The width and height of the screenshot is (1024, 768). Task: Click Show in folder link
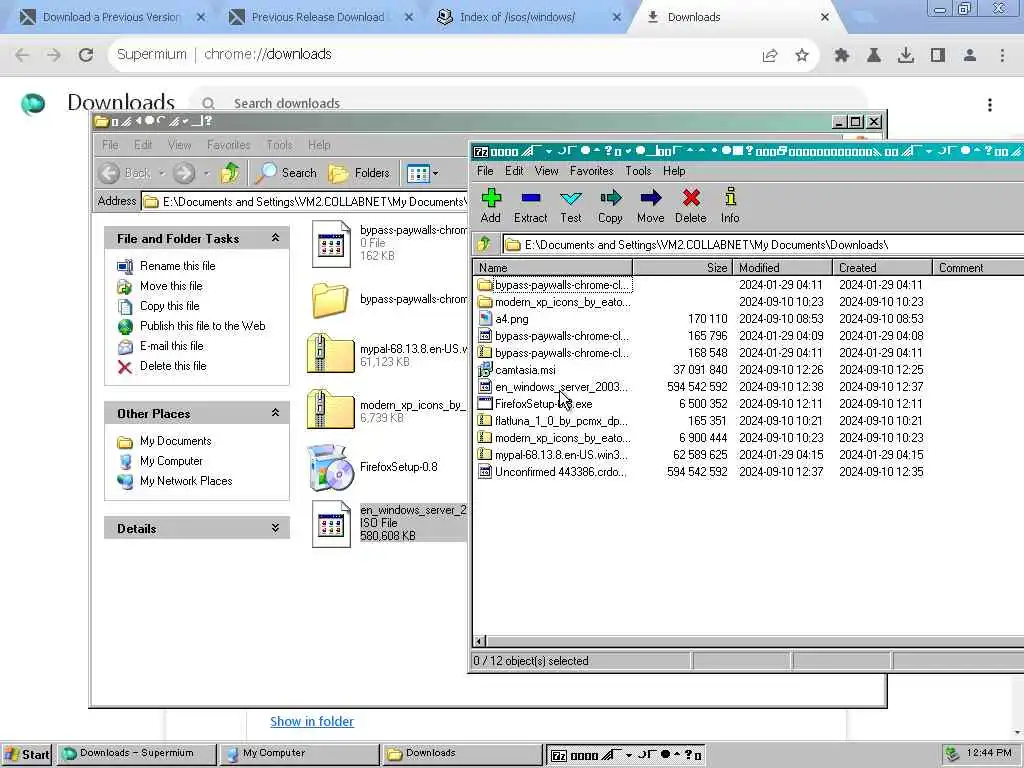coord(312,722)
